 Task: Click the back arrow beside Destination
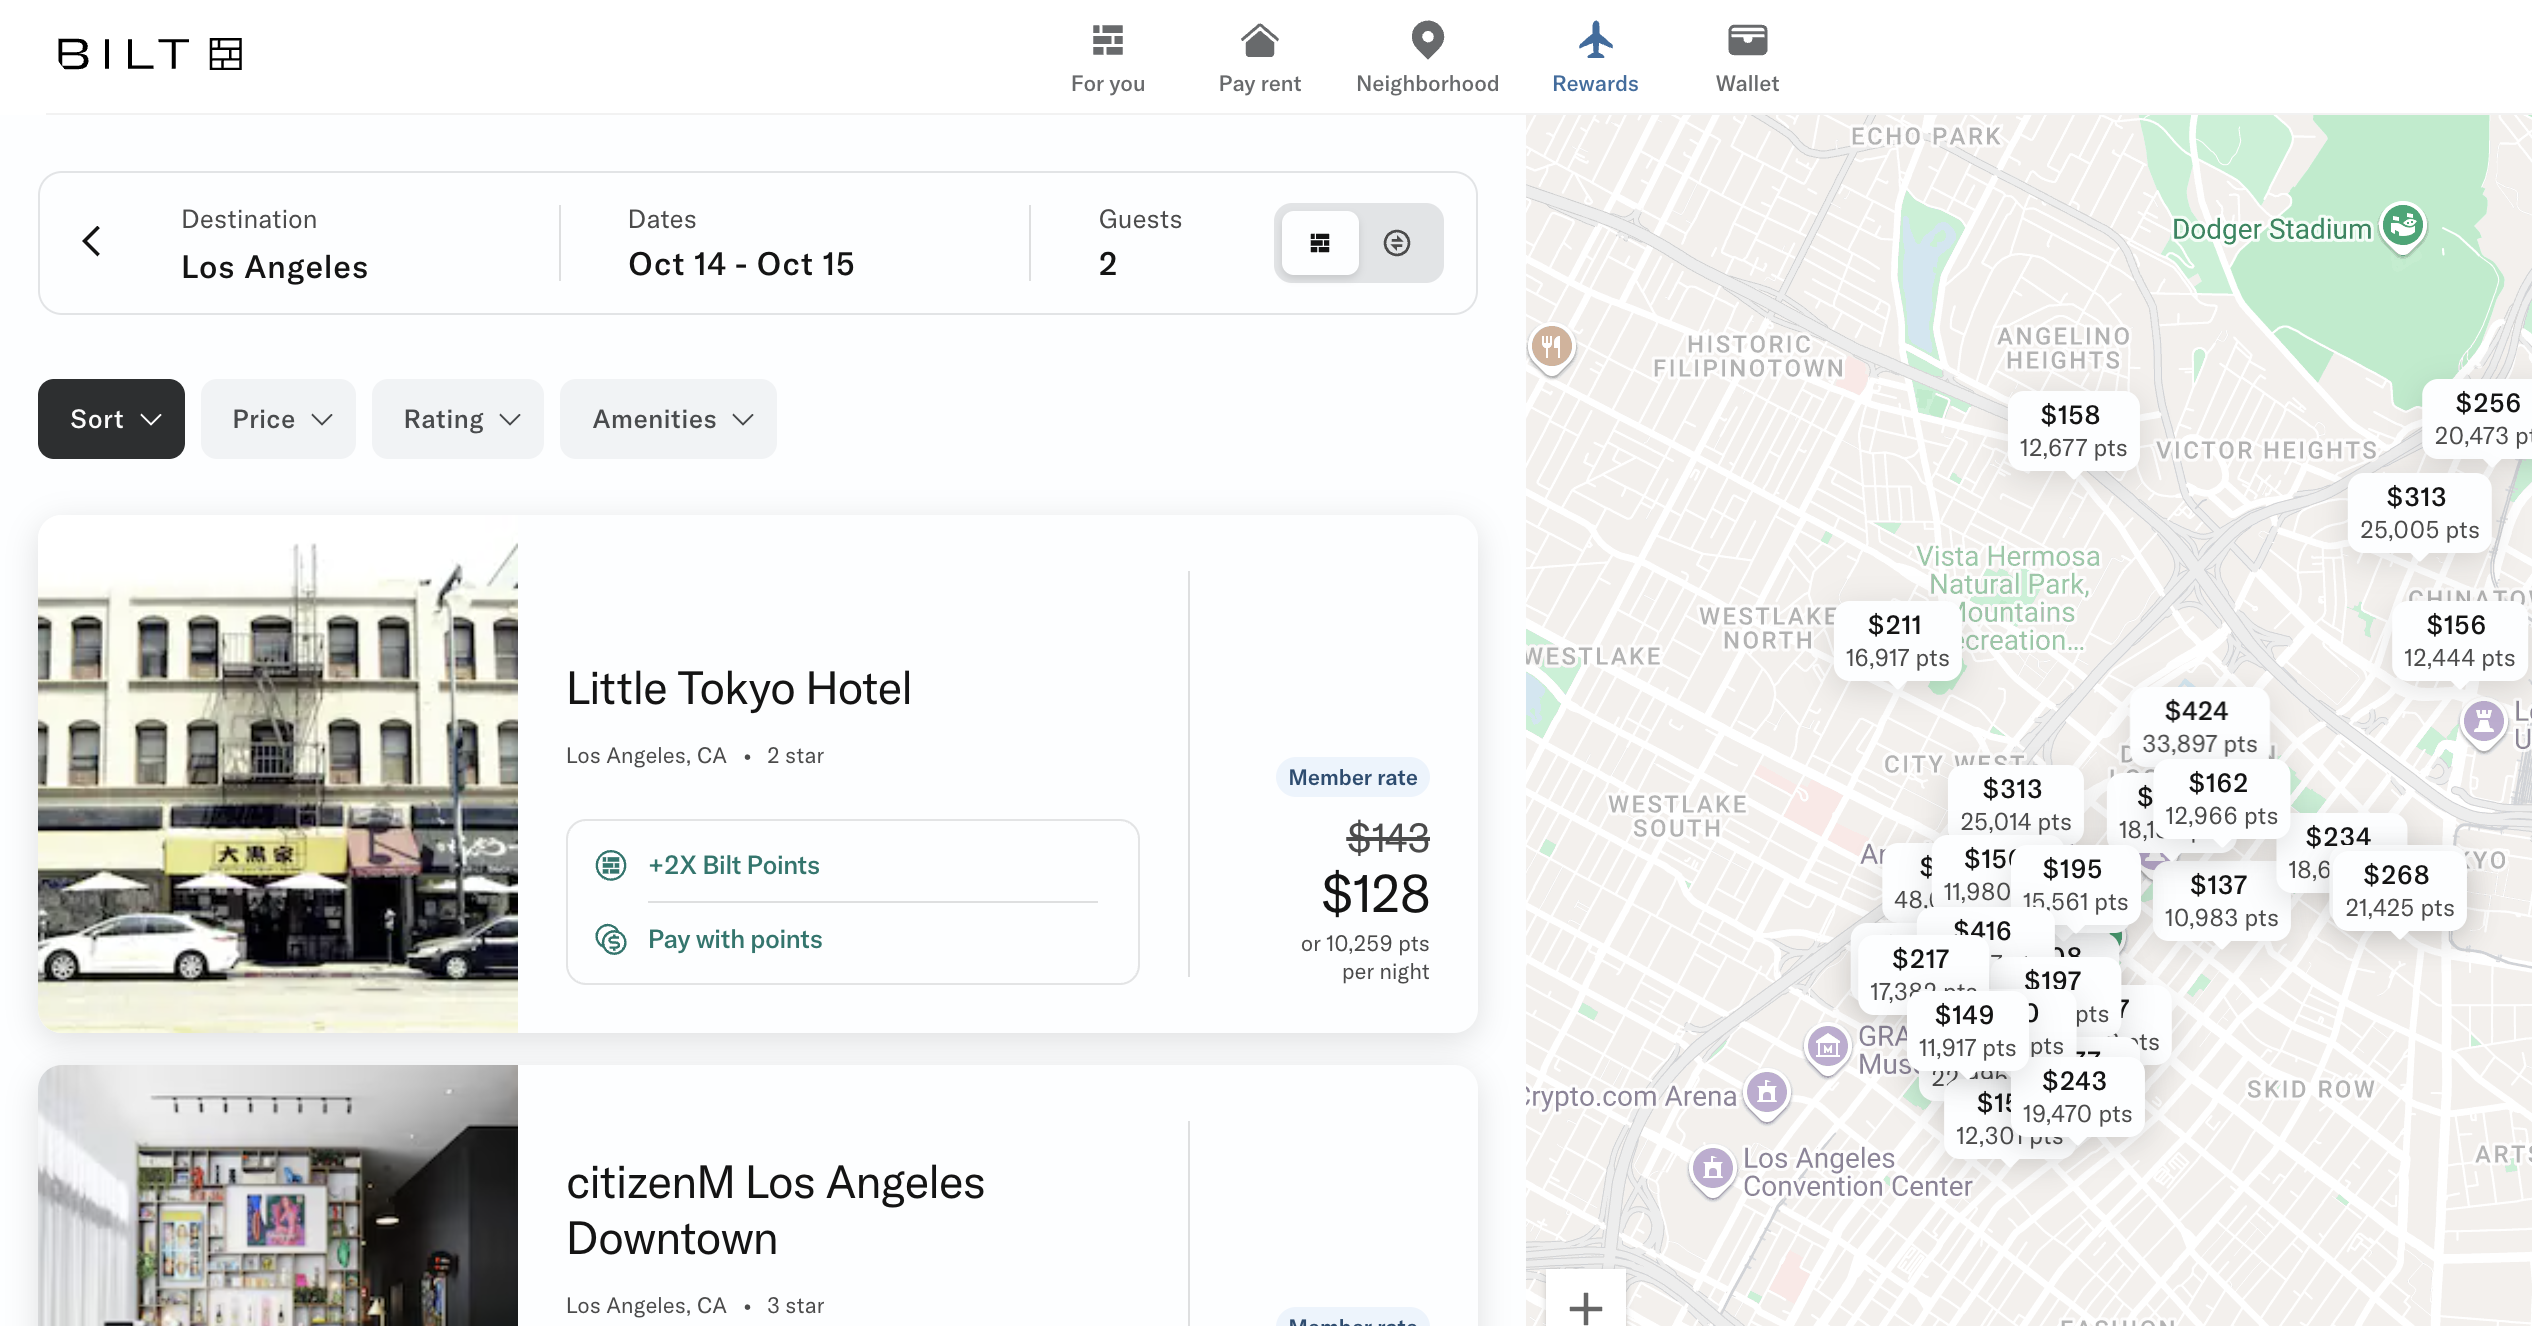(92, 241)
